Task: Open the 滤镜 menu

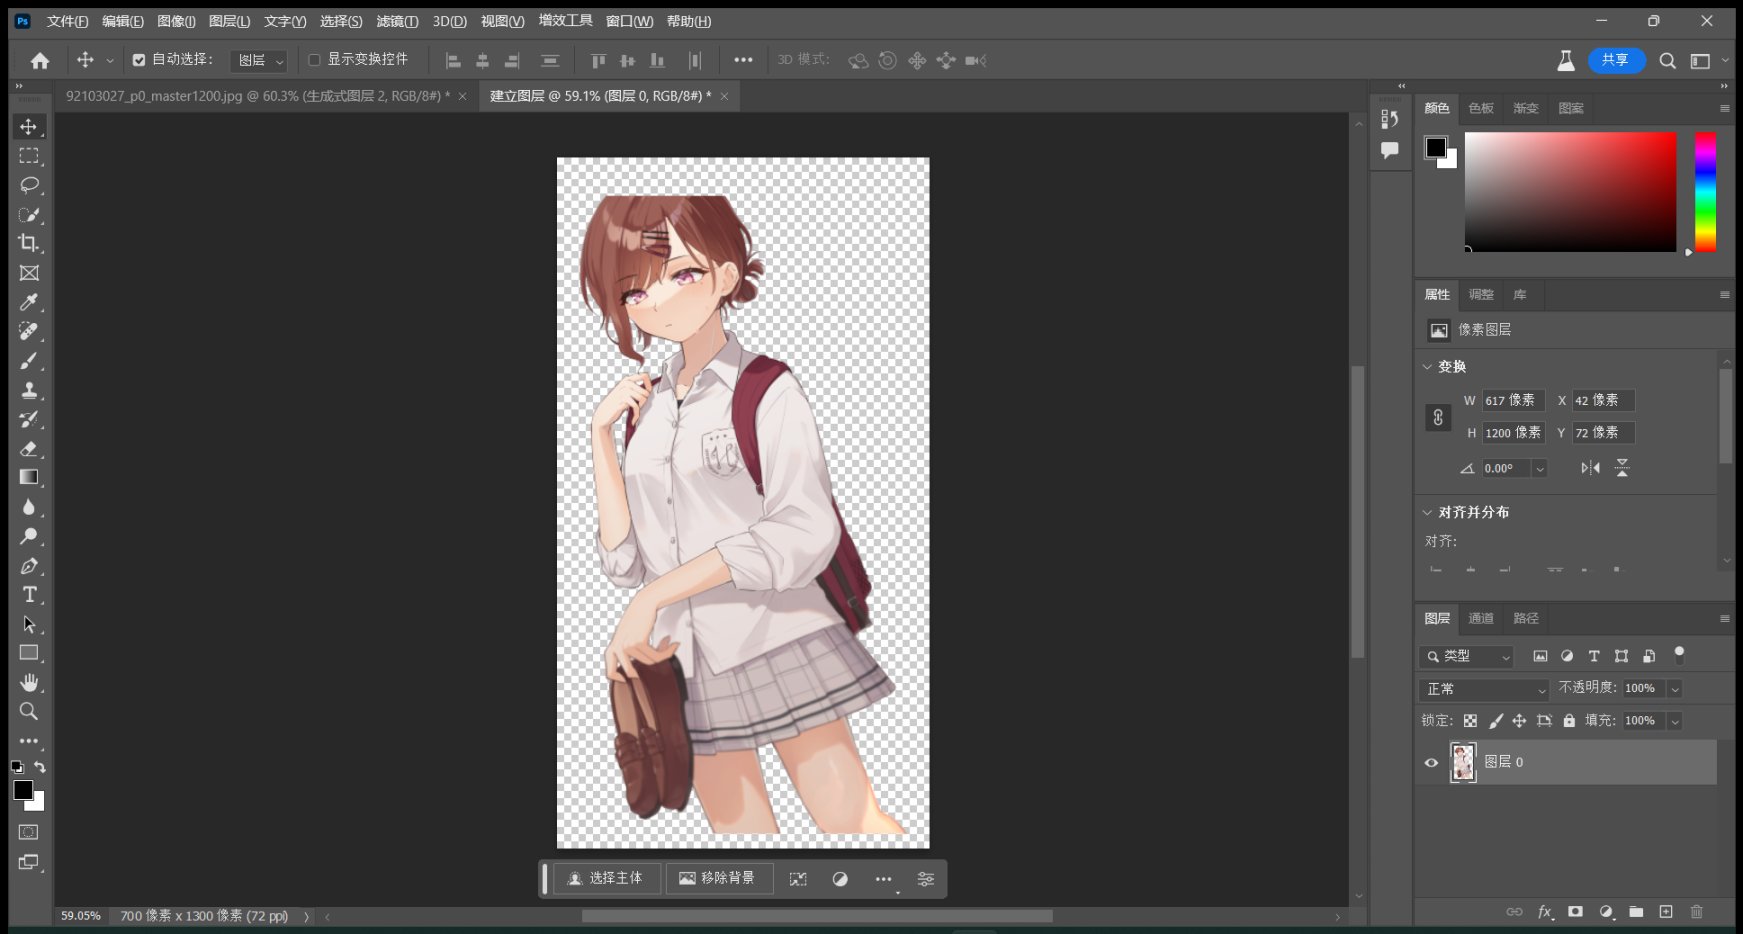Action: 397,21
